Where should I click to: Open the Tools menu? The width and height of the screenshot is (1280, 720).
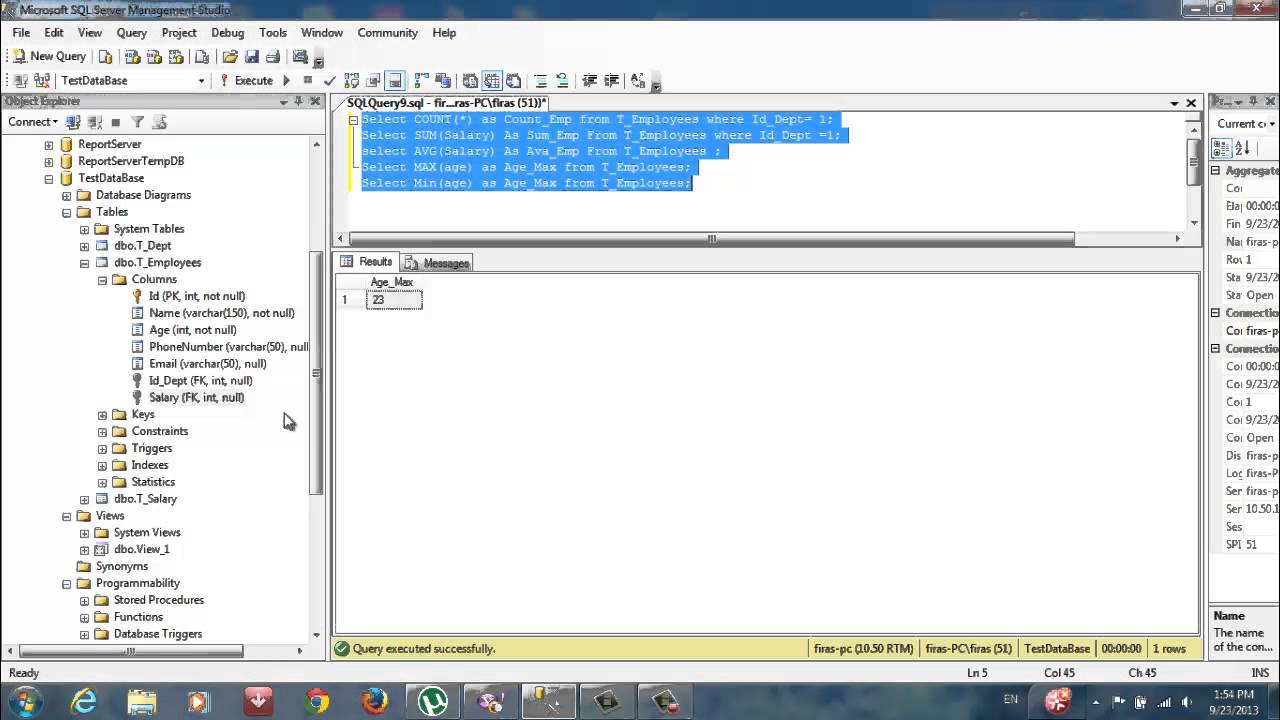[x=272, y=32]
